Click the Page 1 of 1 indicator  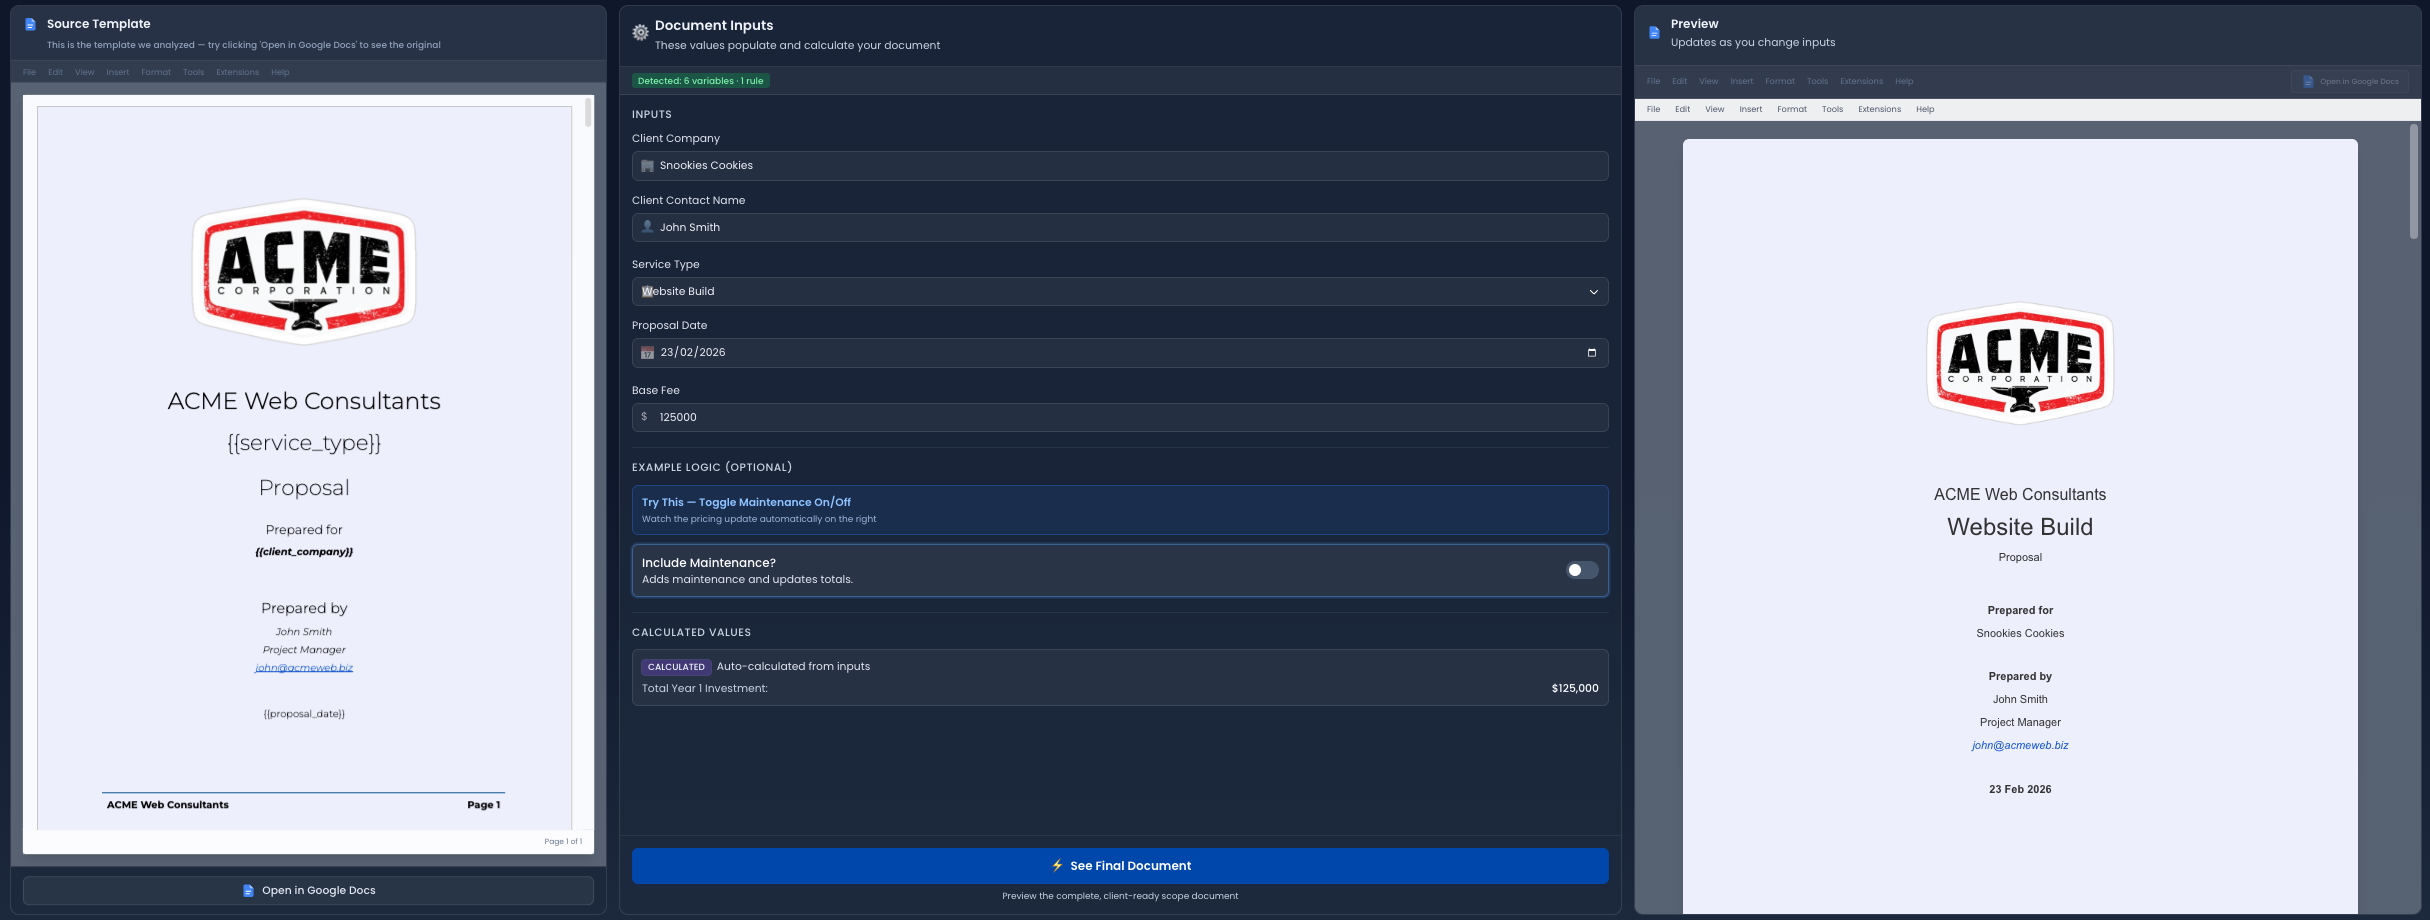563,842
